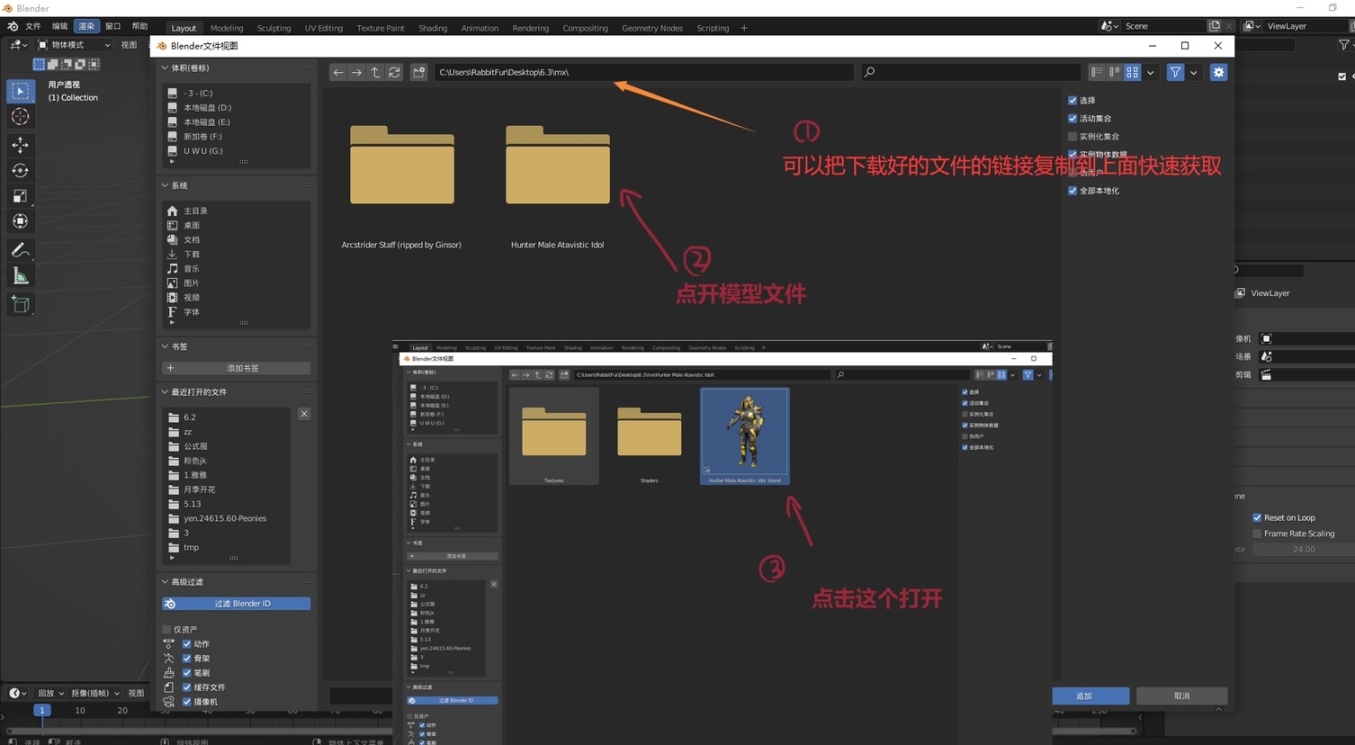Open the 物体模式 mode dropdown

click(74, 45)
